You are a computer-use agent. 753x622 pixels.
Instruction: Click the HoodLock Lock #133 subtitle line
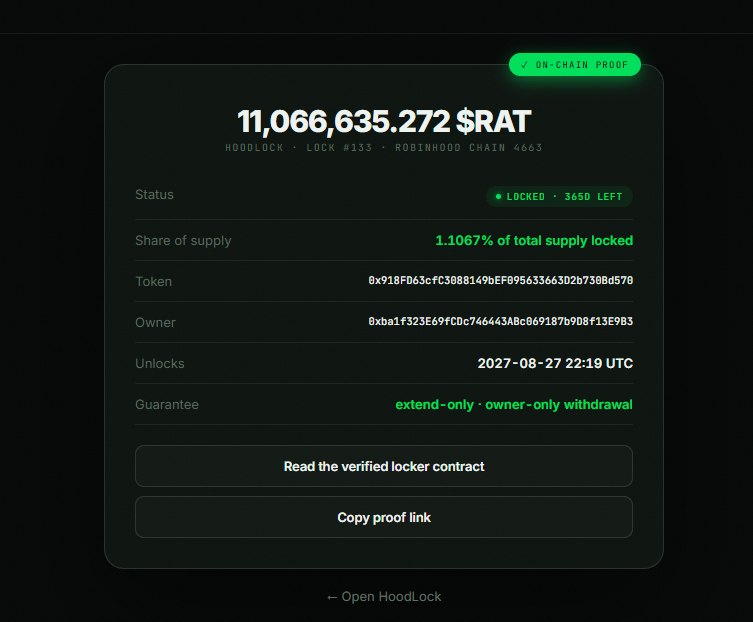click(x=384, y=147)
